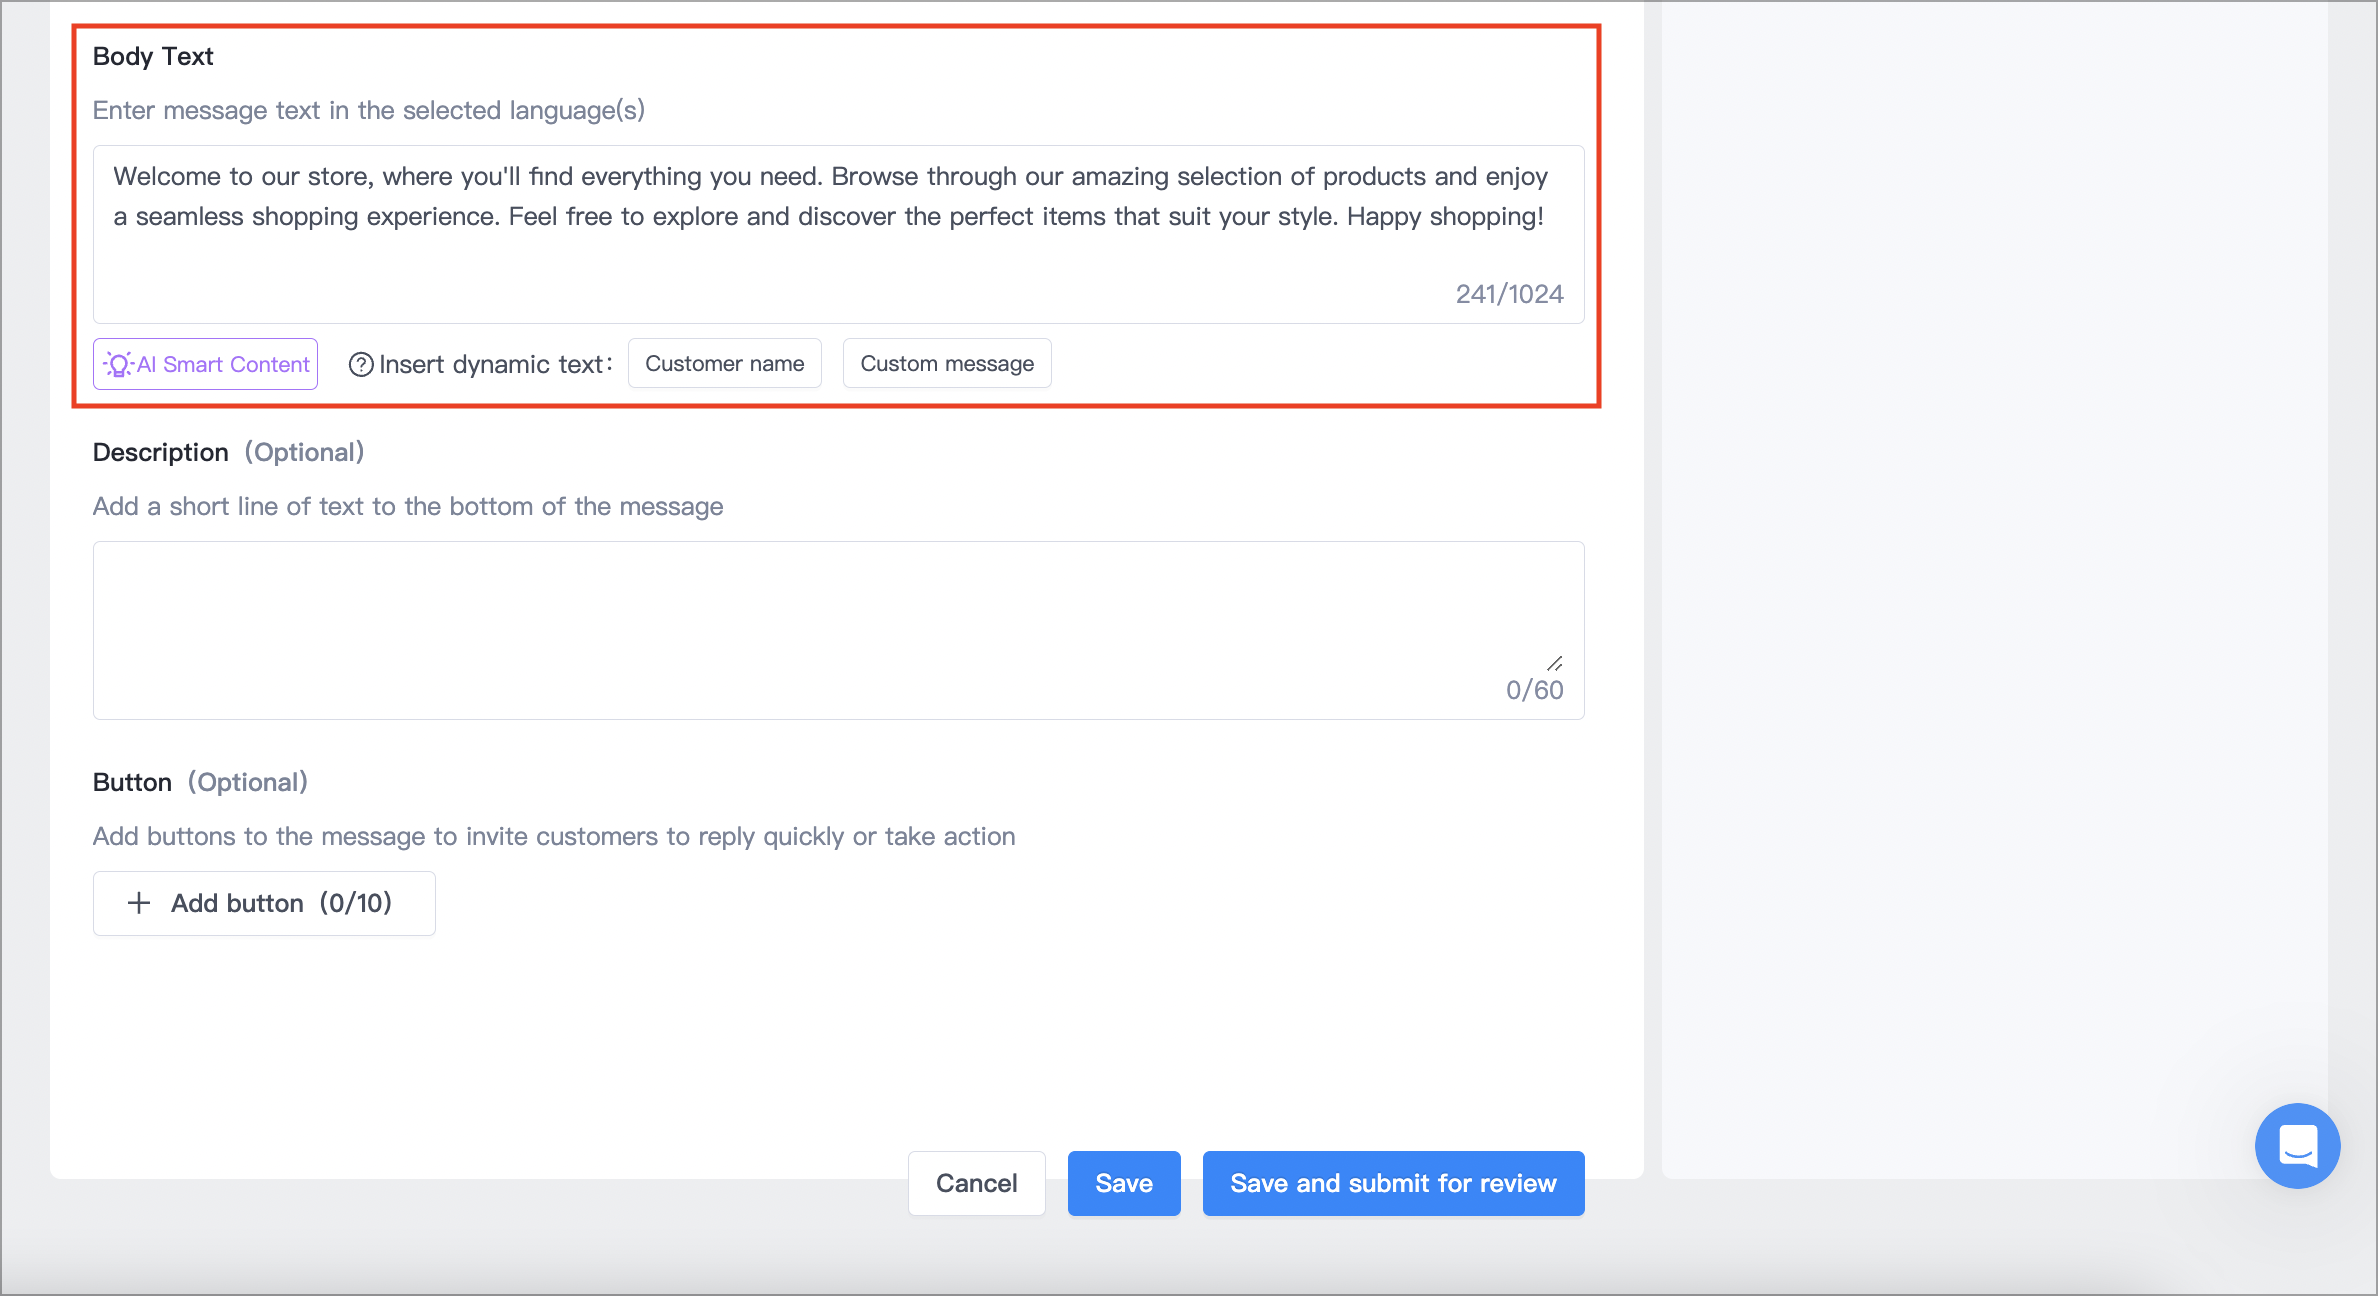Click the Description (Optional) heading

228,452
